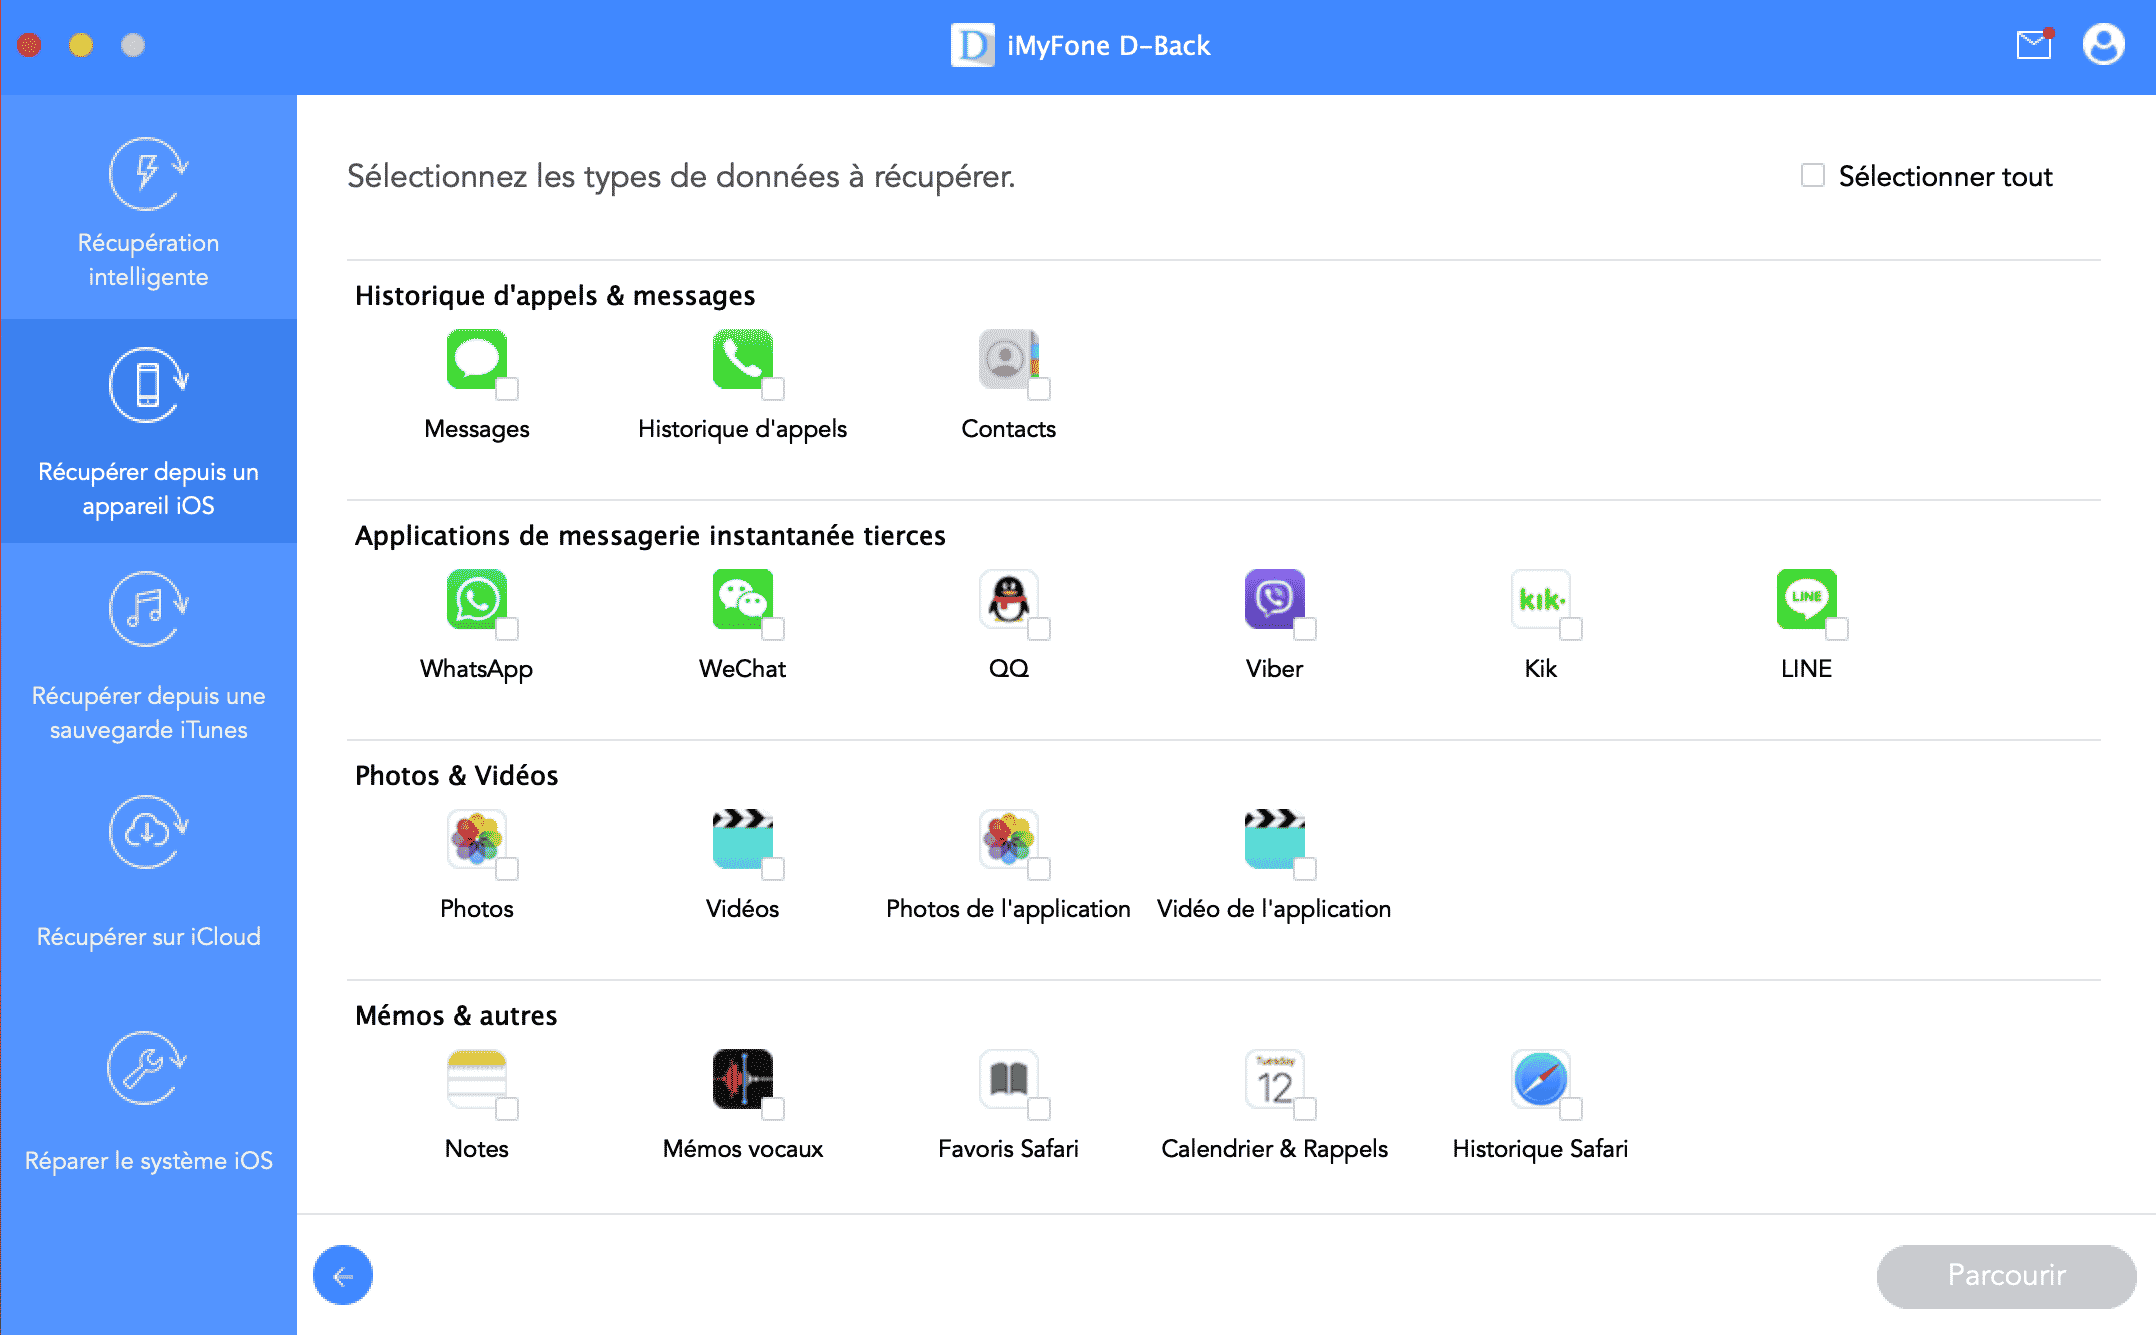Click the Historique d'appels & messages heading
2156x1335 pixels.
click(555, 296)
